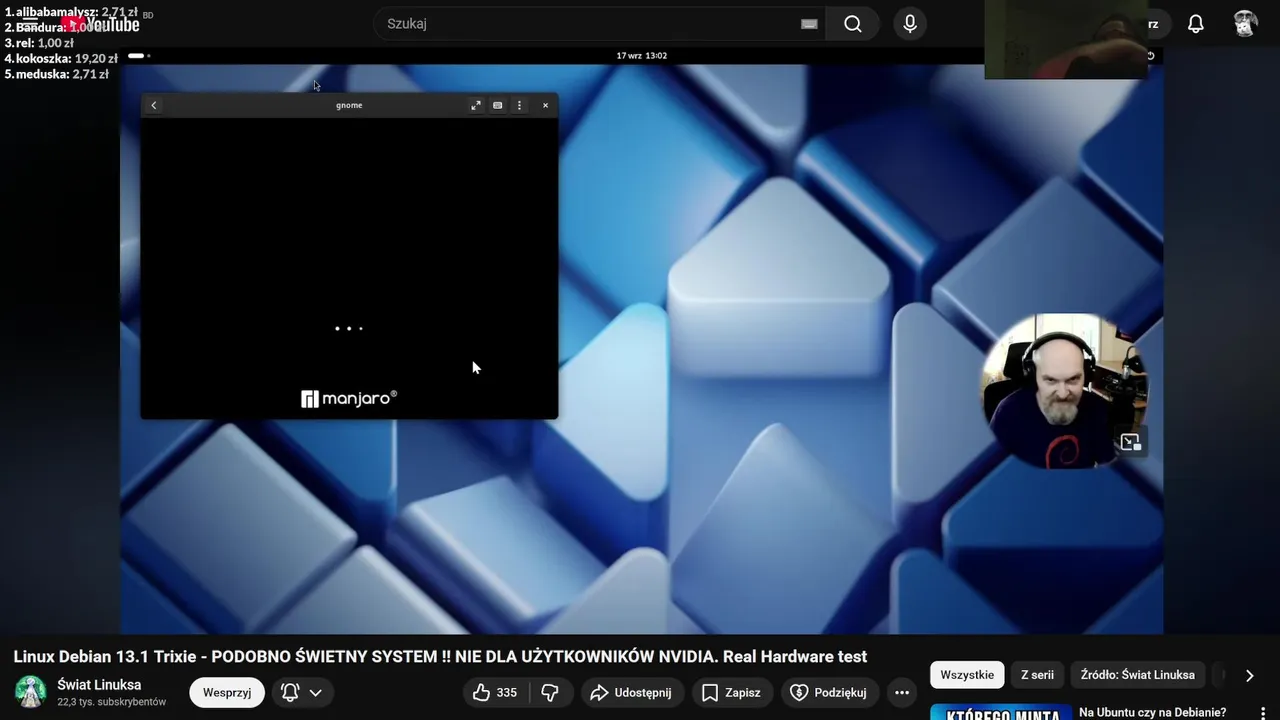Show next filter chips with the arrow

pos(1249,675)
